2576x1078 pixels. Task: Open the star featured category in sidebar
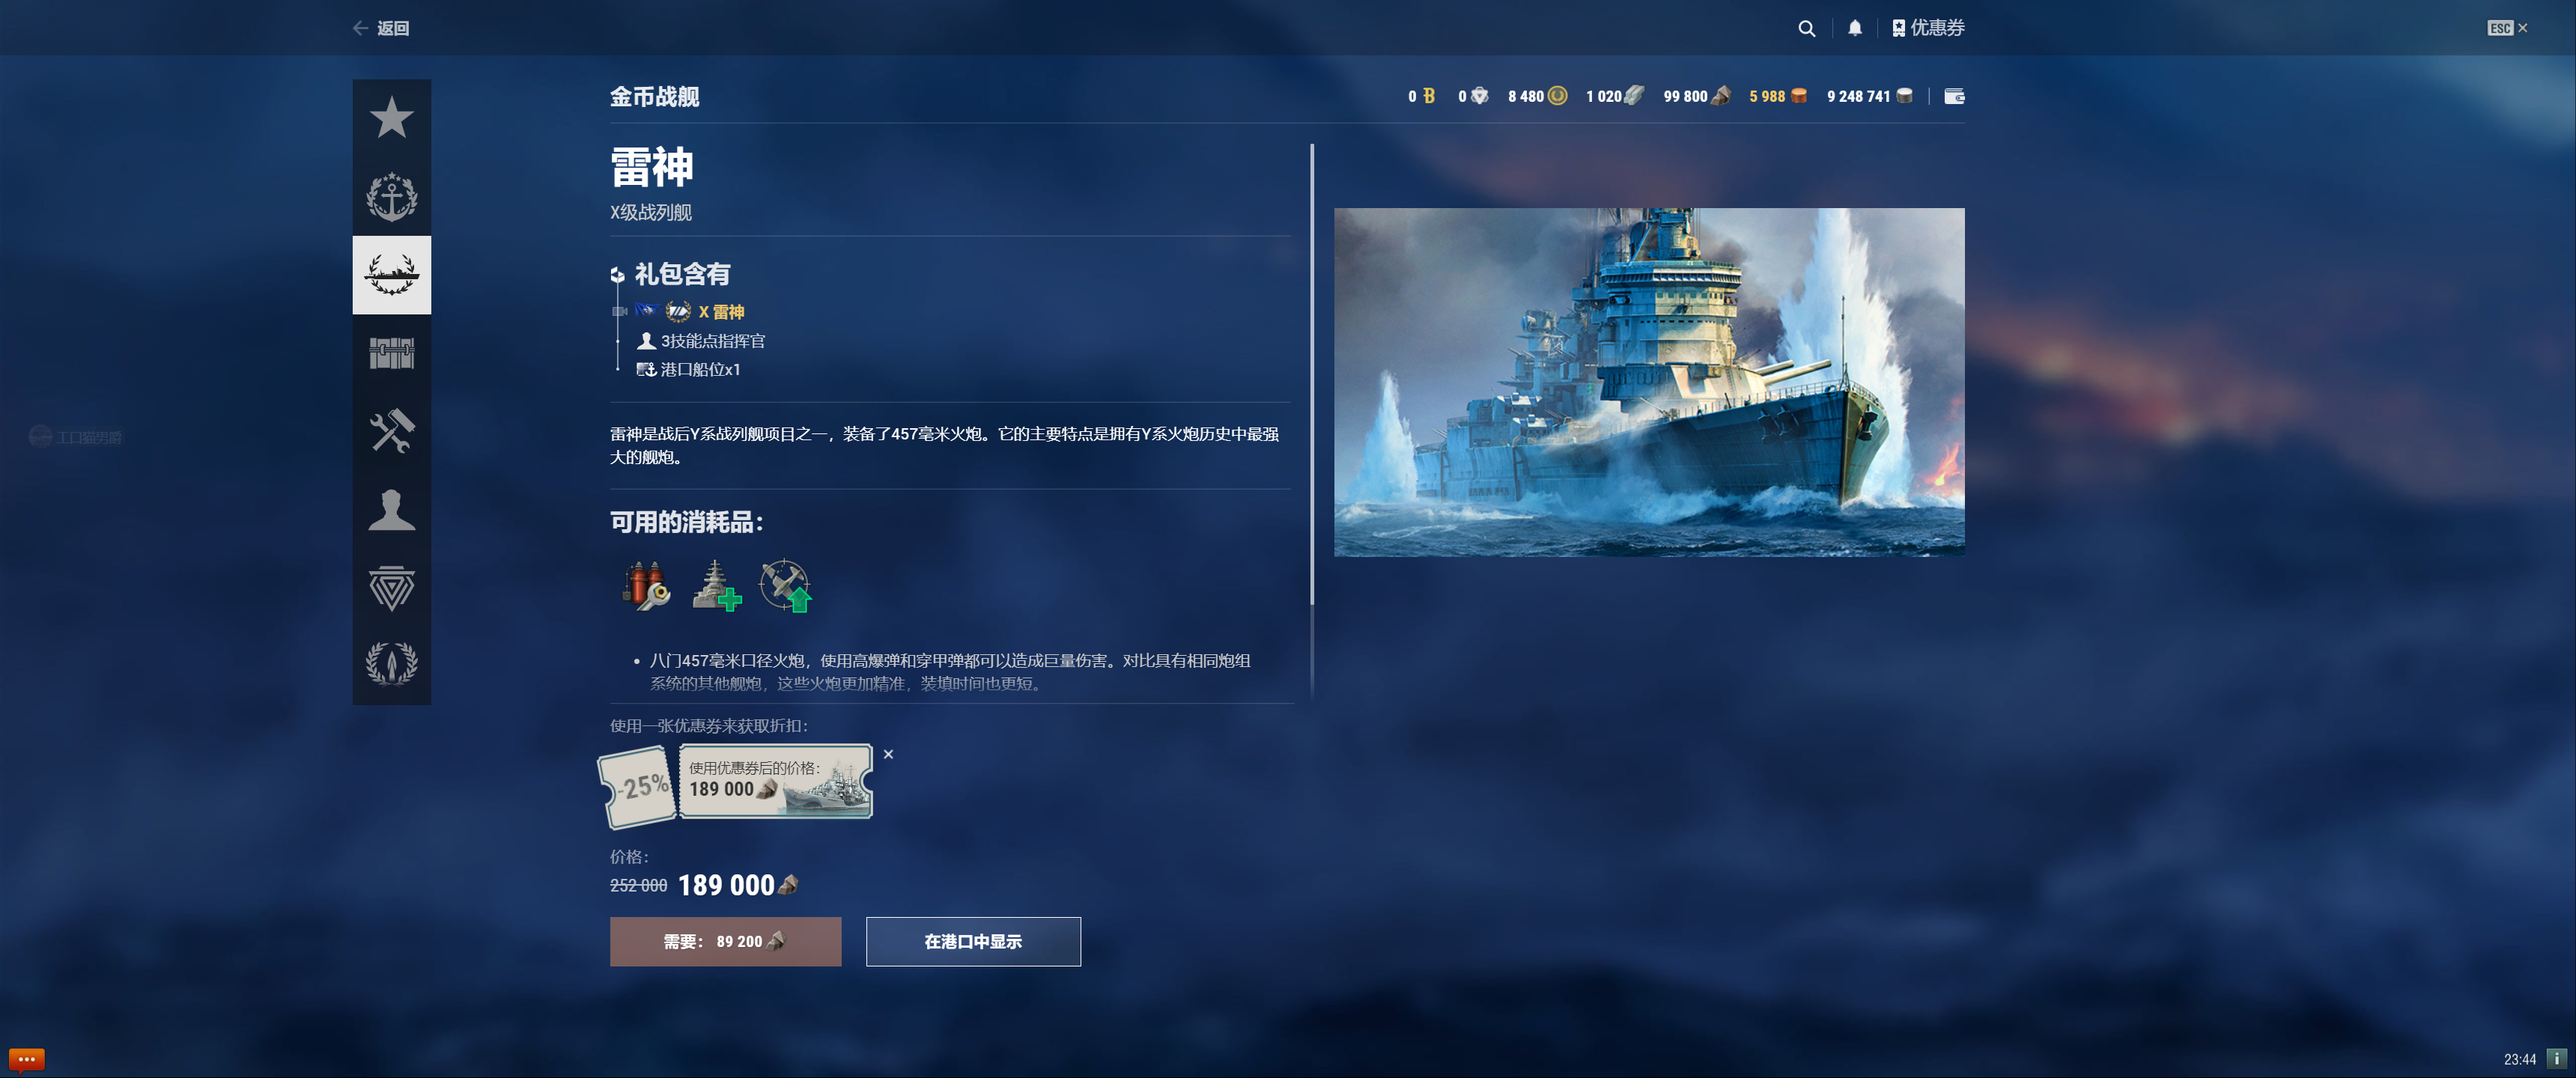tap(391, 118)
